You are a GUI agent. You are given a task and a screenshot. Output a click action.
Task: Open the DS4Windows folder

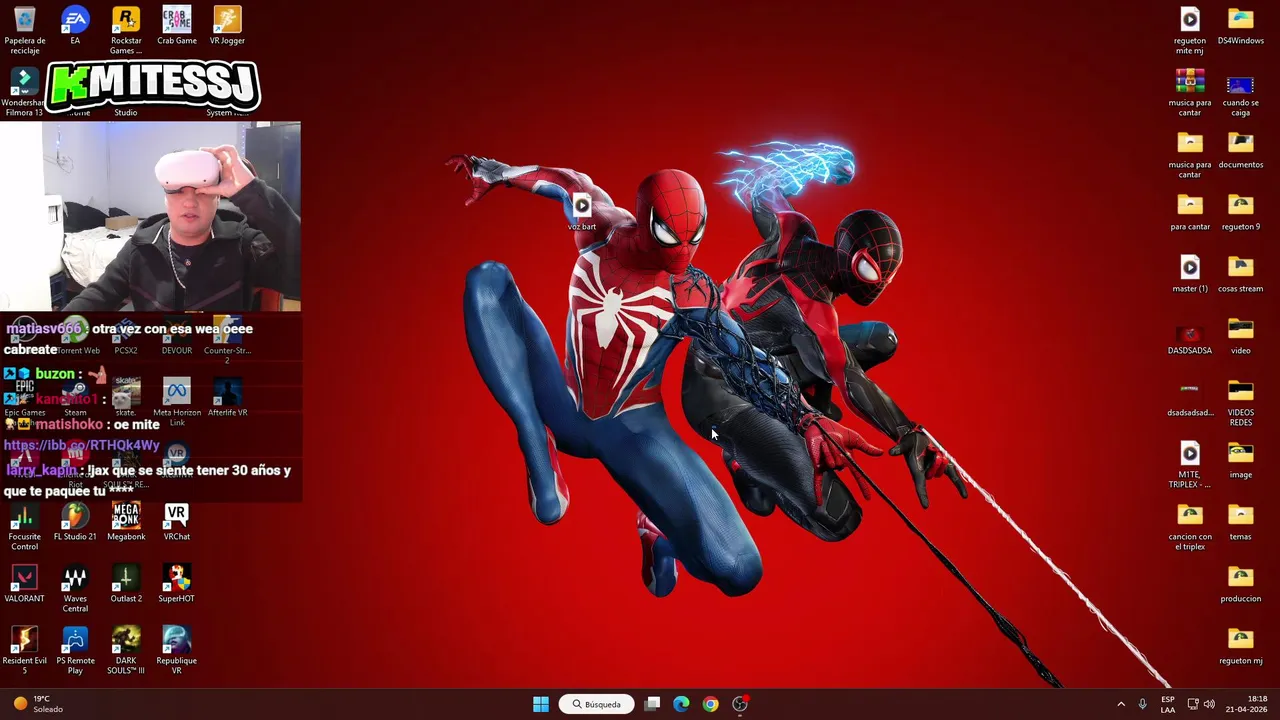[1241, 26]
